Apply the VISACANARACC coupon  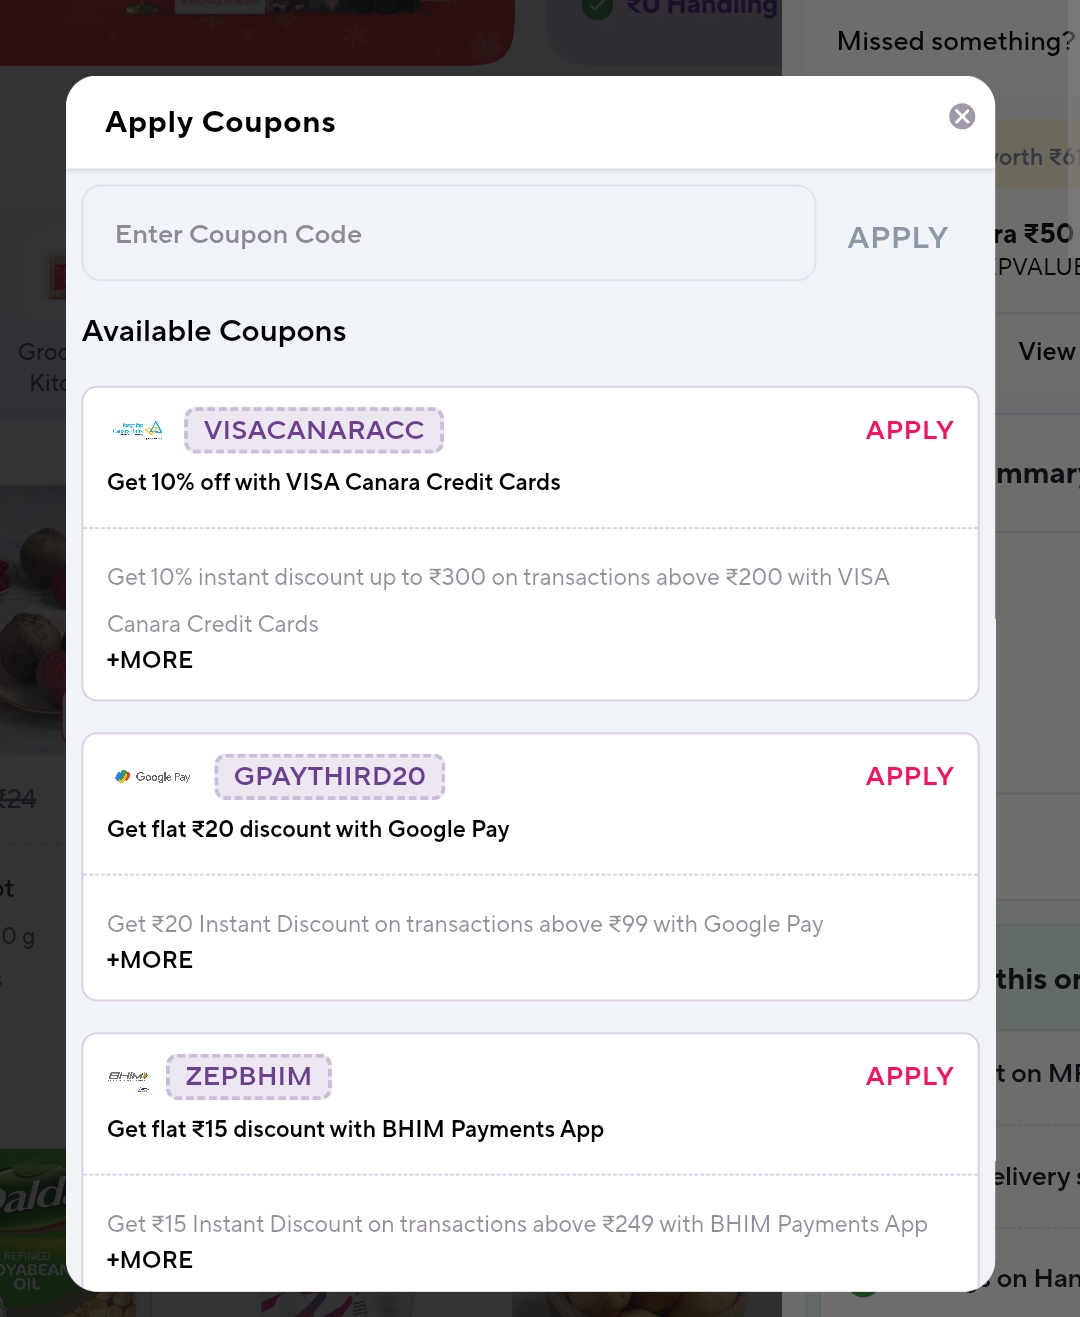(909, 430)
